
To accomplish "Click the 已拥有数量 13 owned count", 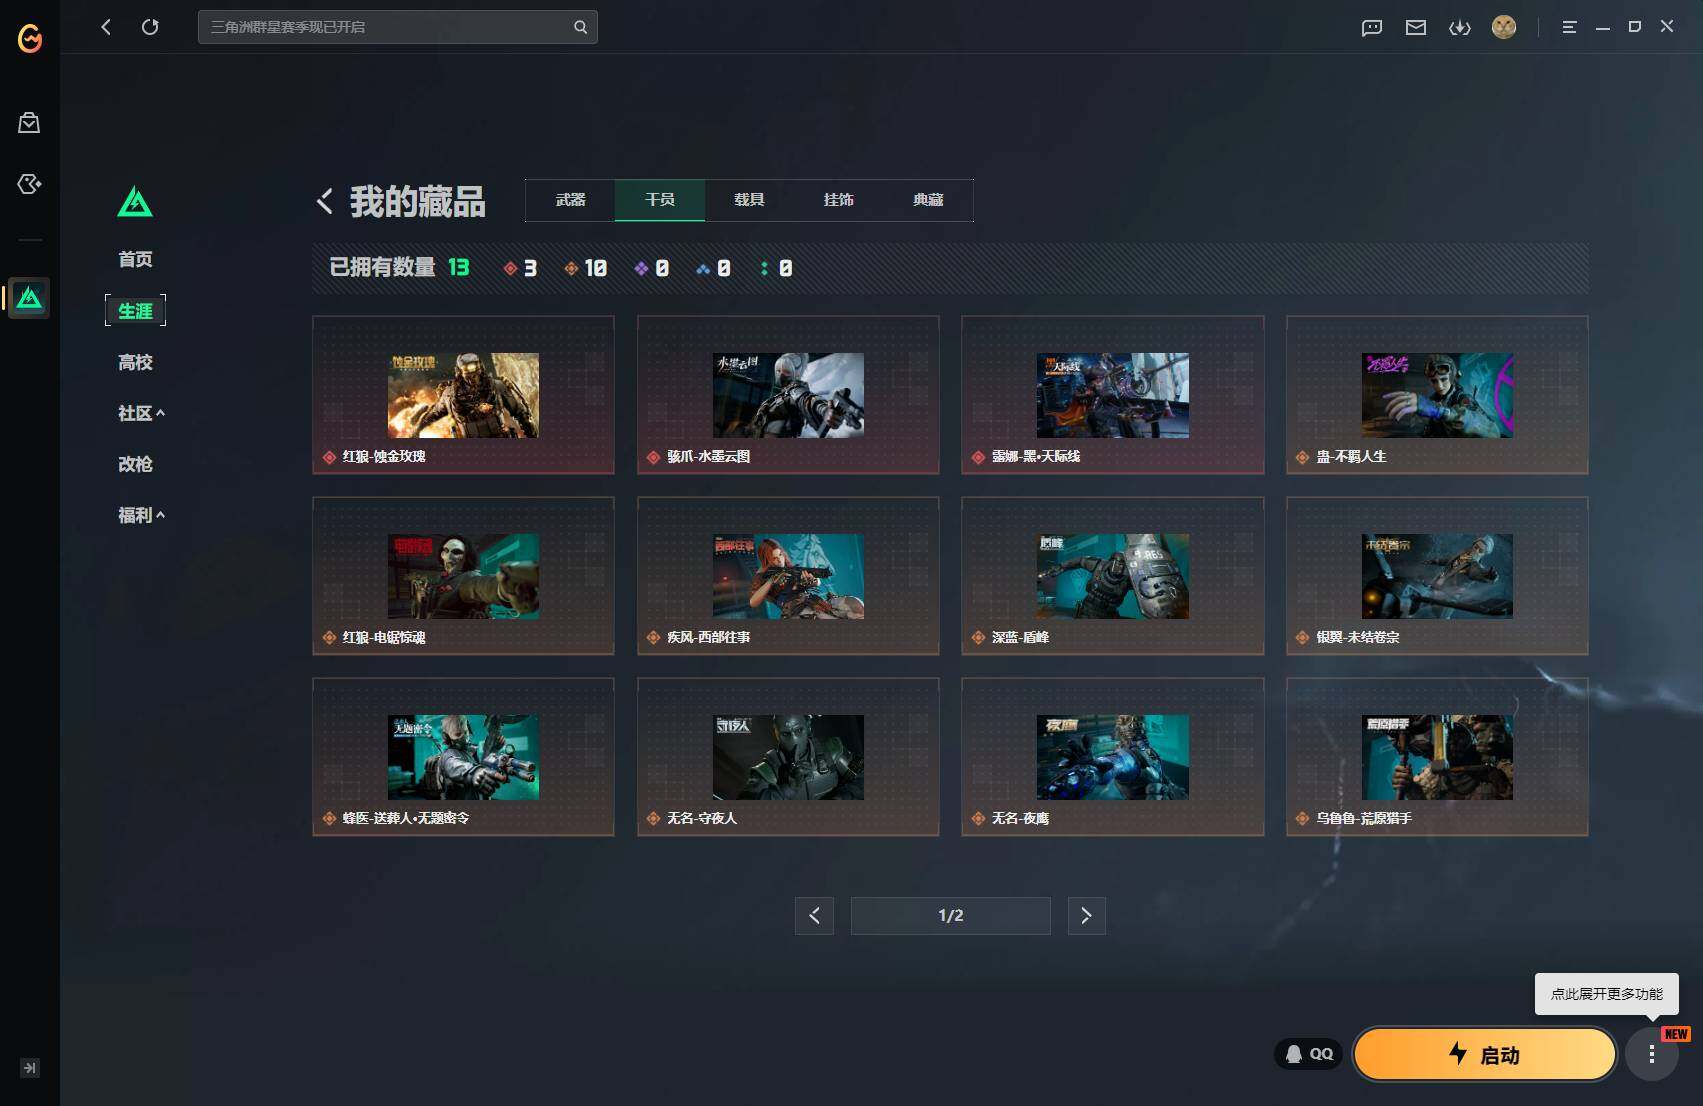I will tap(399, 267).
